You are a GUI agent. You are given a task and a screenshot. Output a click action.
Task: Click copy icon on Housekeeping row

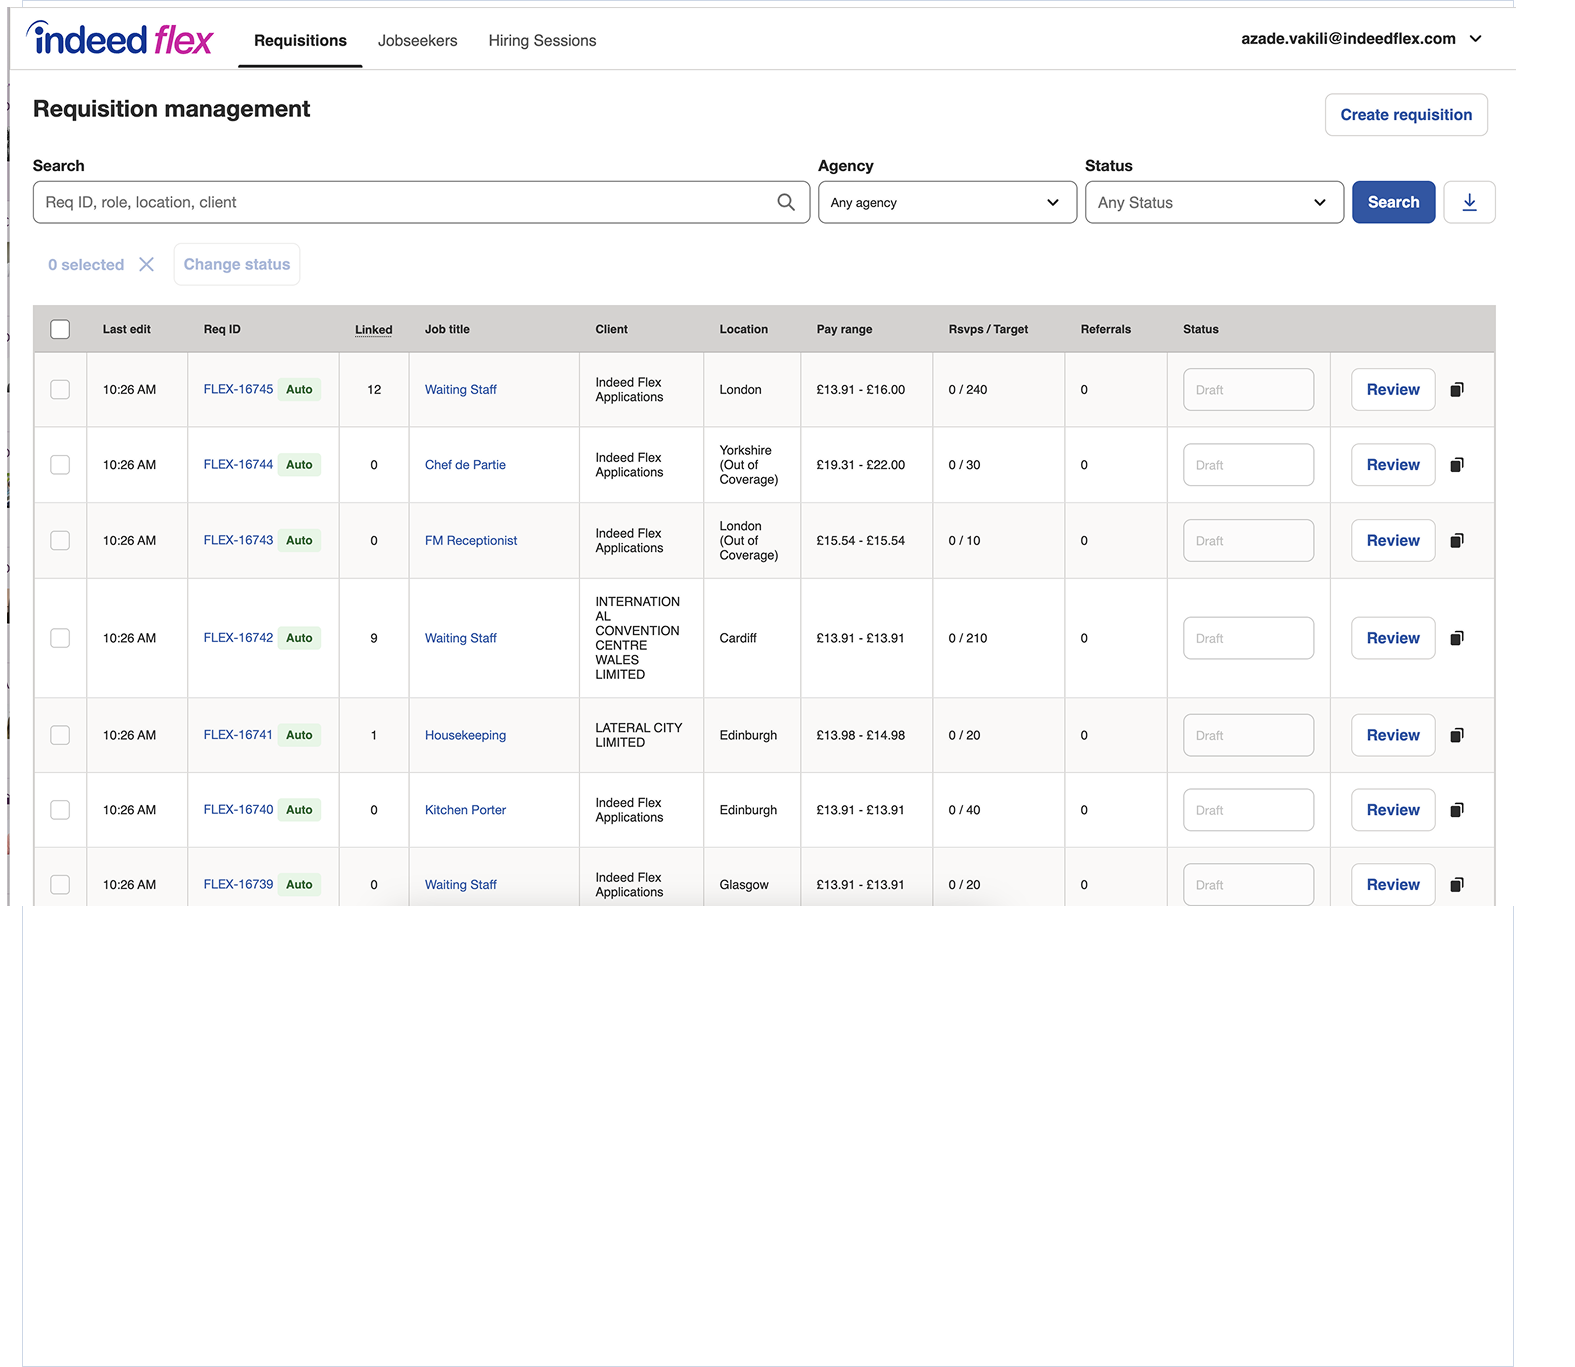pos(1457,735)
